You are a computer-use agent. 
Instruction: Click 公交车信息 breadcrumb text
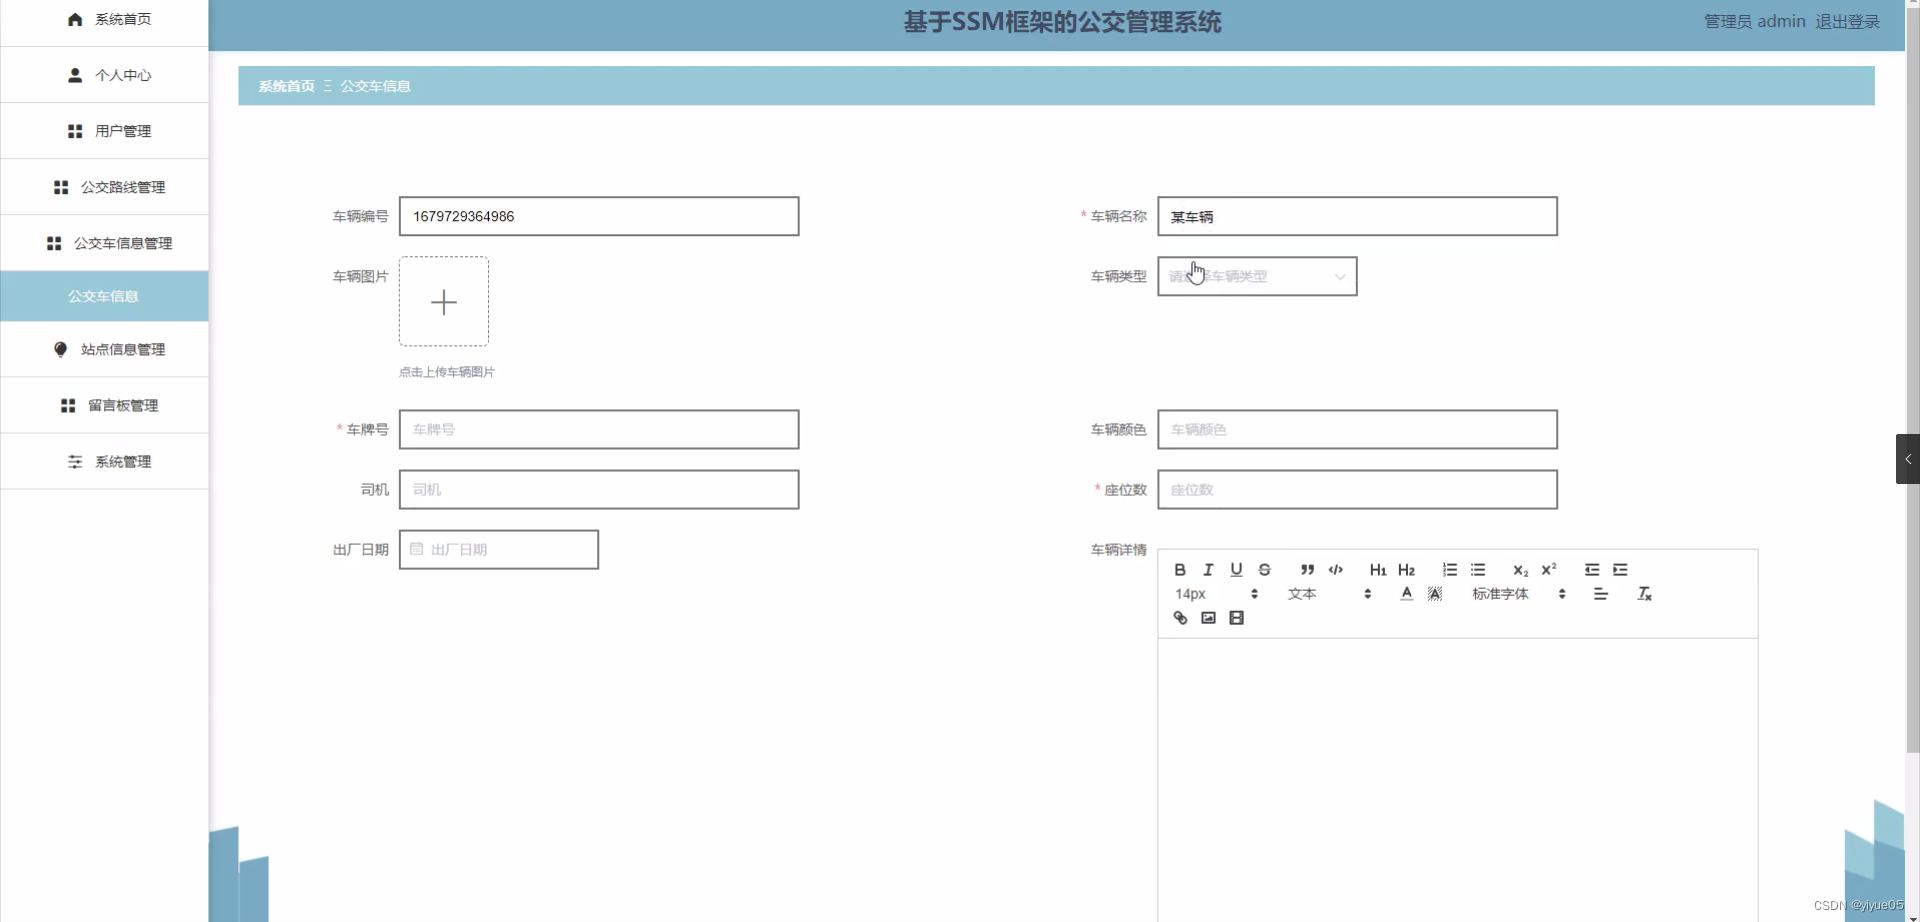pos(375,86)
